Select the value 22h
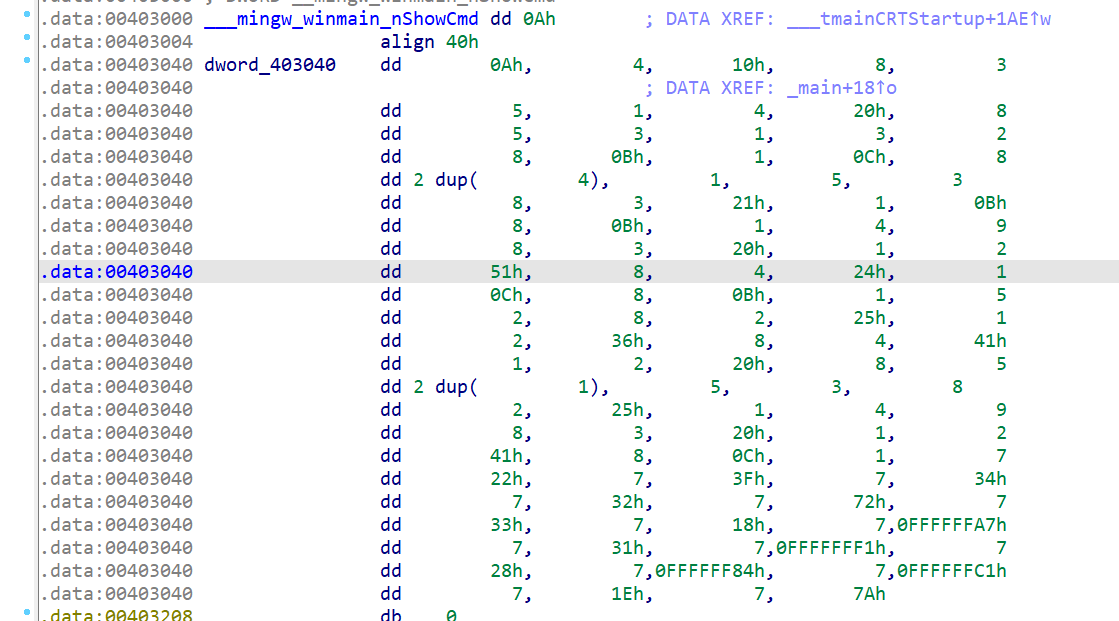The height and width of the screenshot is (621, 1119). [x=506, y=479]
